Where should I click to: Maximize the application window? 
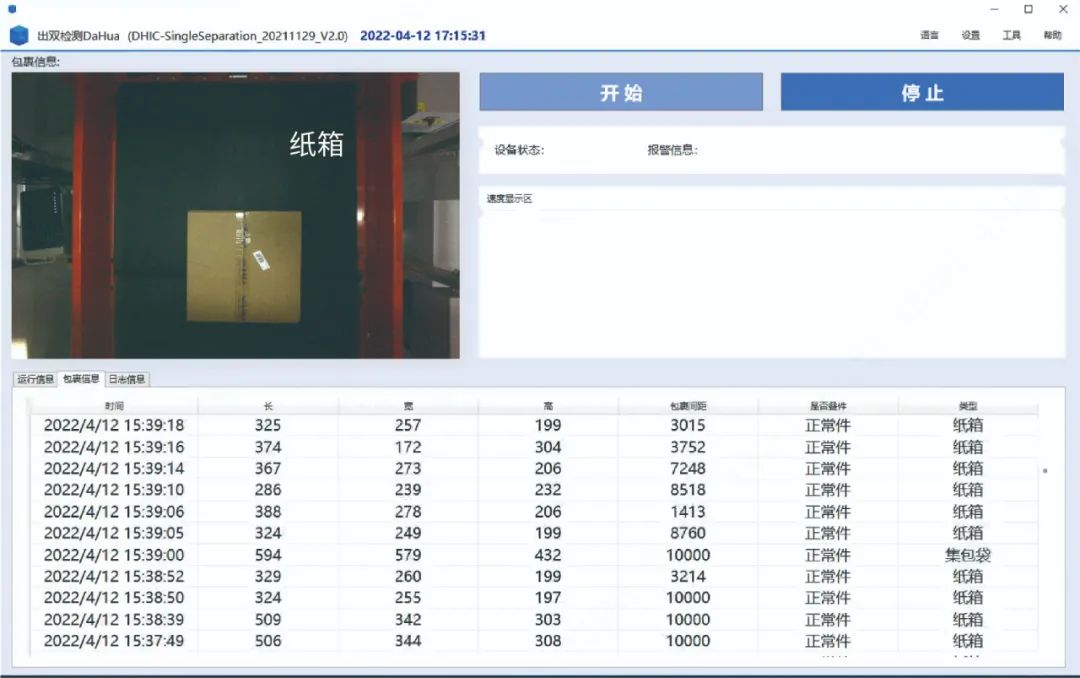pos(1027,9)
